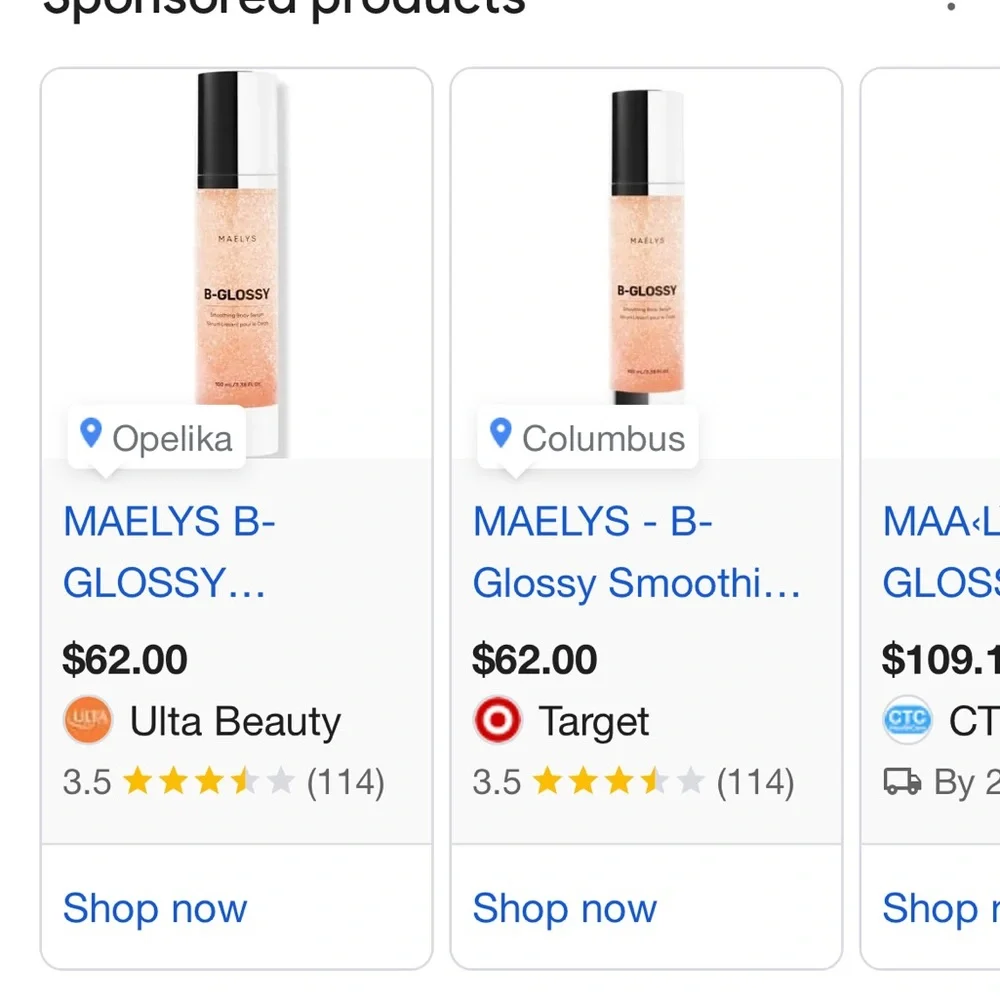Screen dimensions: 1000x1000
Task: Click the Target bullseye logo
Action: pyautogui.click(x=497, y=721)
